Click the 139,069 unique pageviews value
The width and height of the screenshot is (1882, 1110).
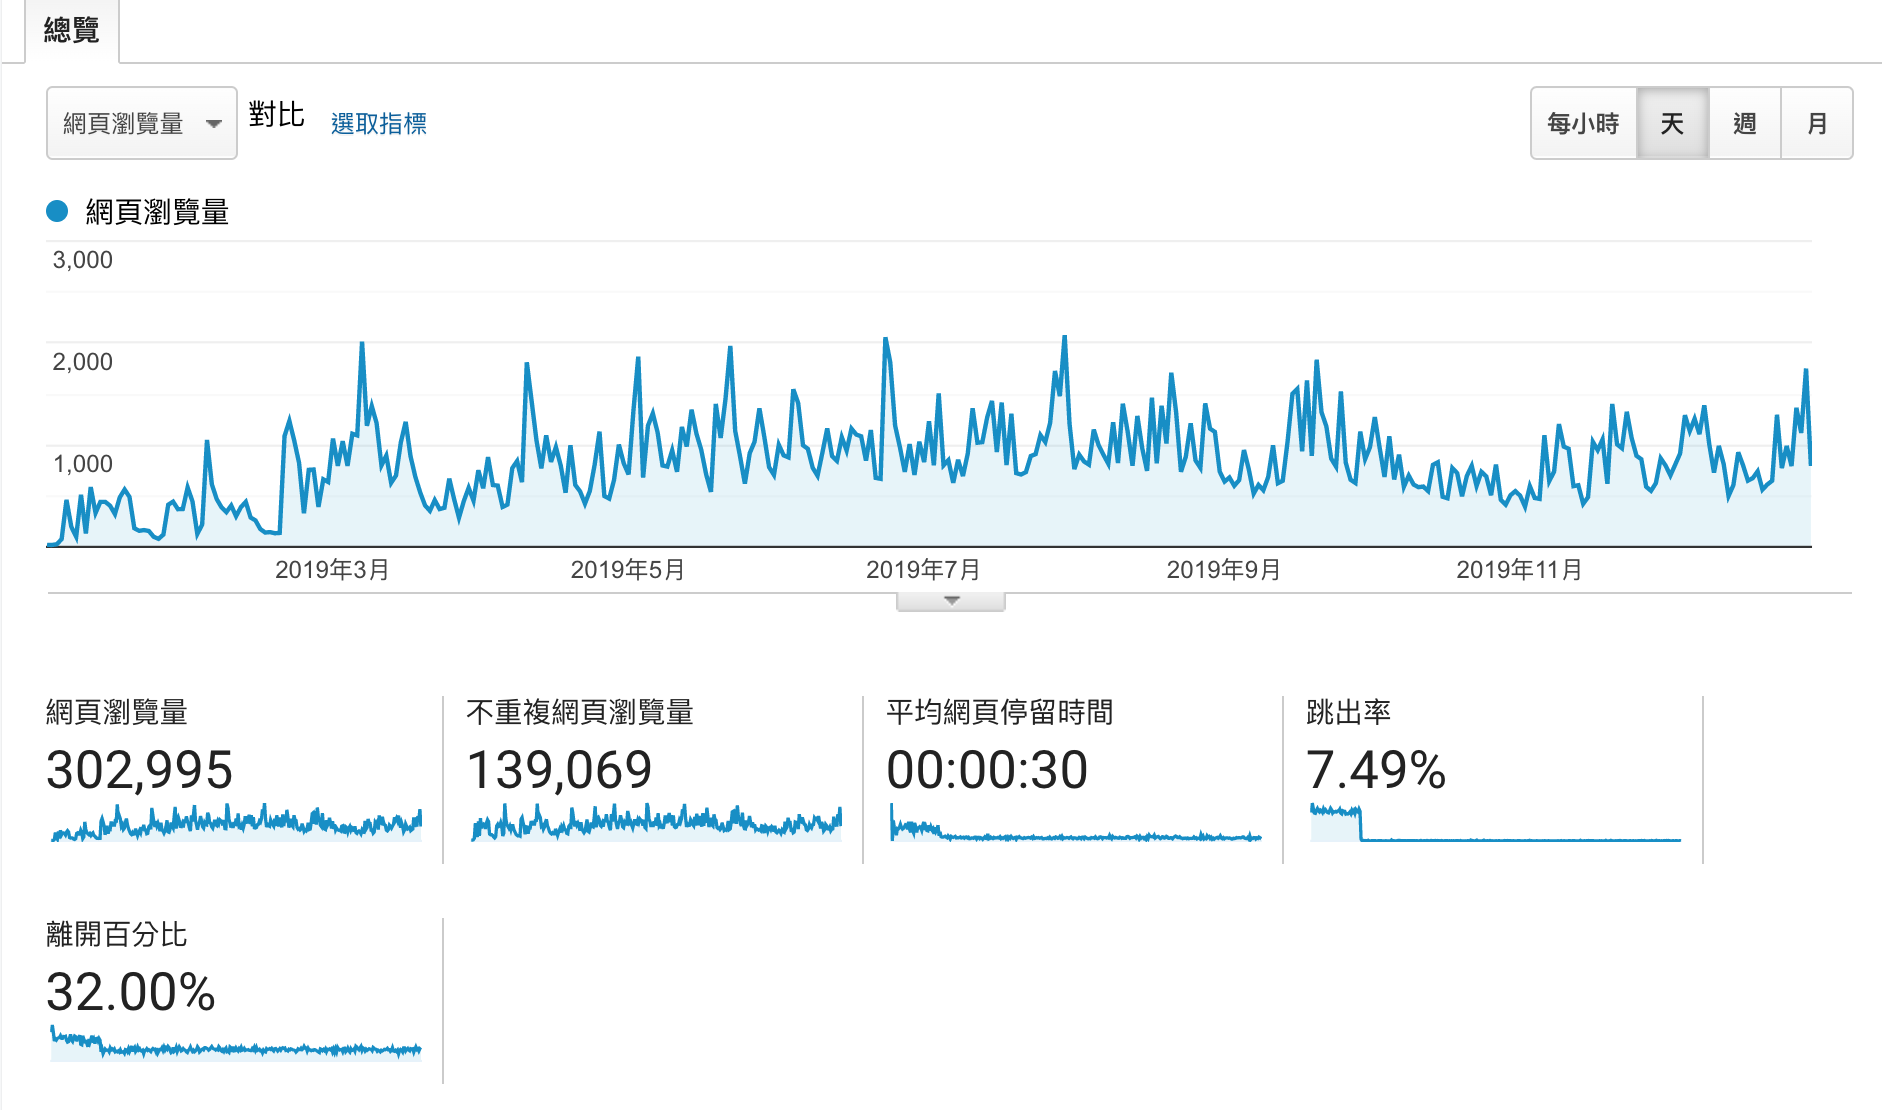pyautogui.click(x=559, y=770)
